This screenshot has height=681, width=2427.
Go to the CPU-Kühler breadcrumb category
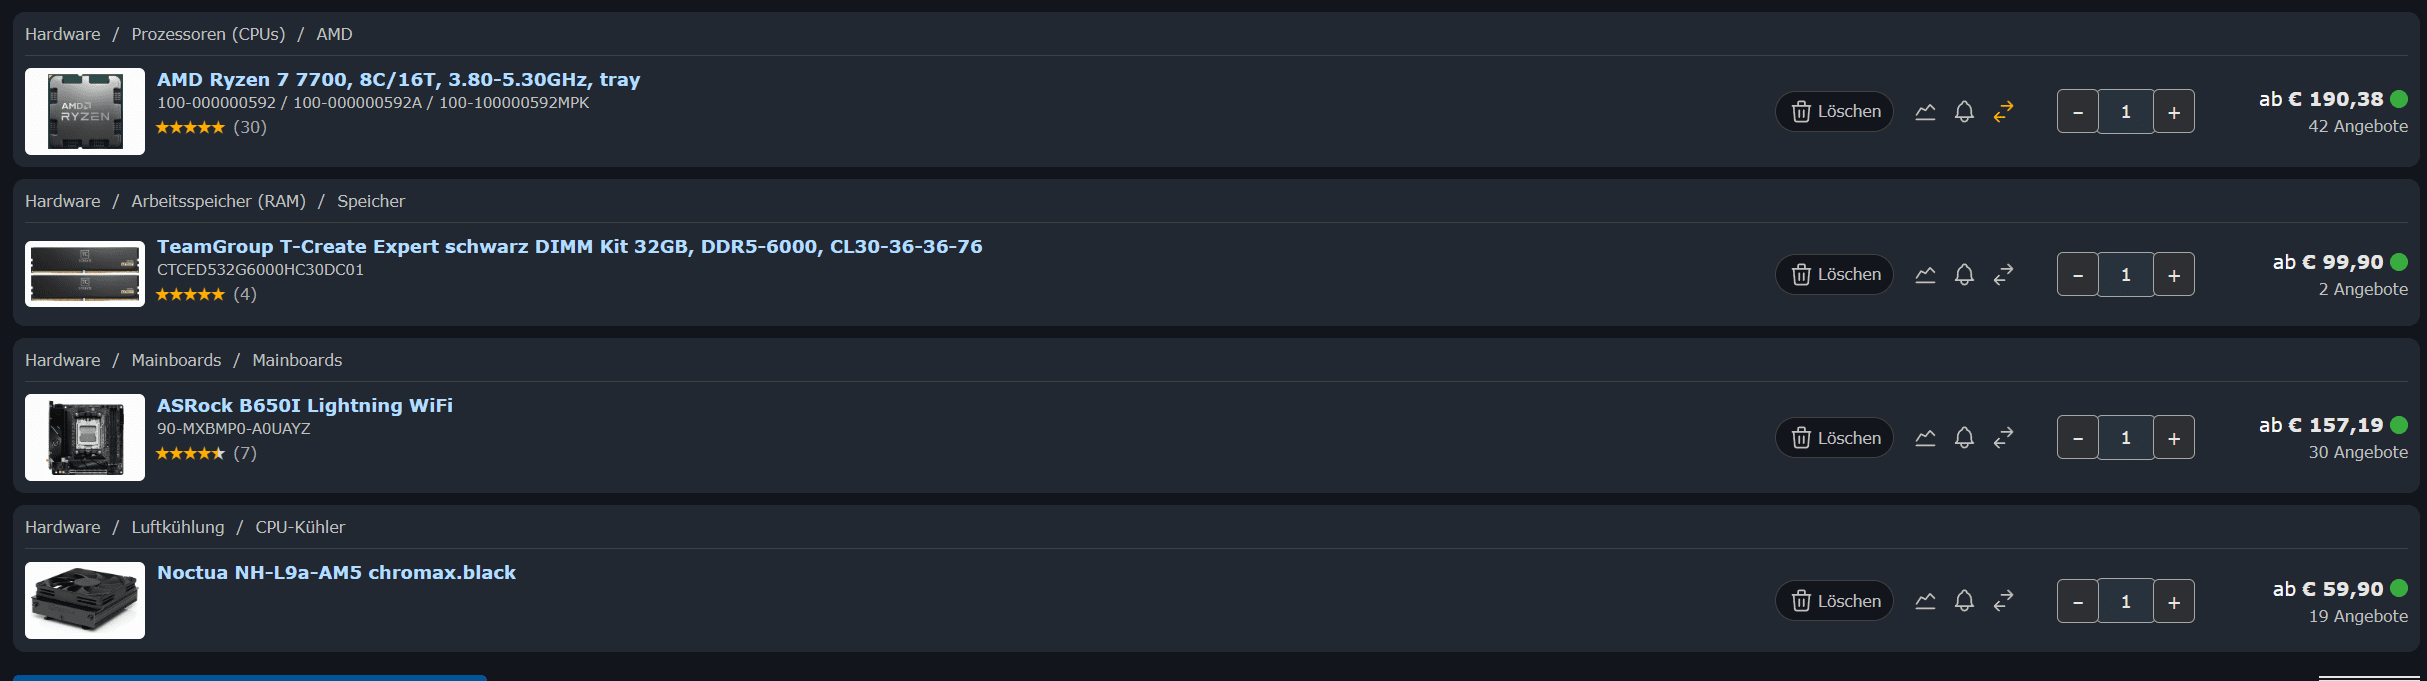click(300, 527)
